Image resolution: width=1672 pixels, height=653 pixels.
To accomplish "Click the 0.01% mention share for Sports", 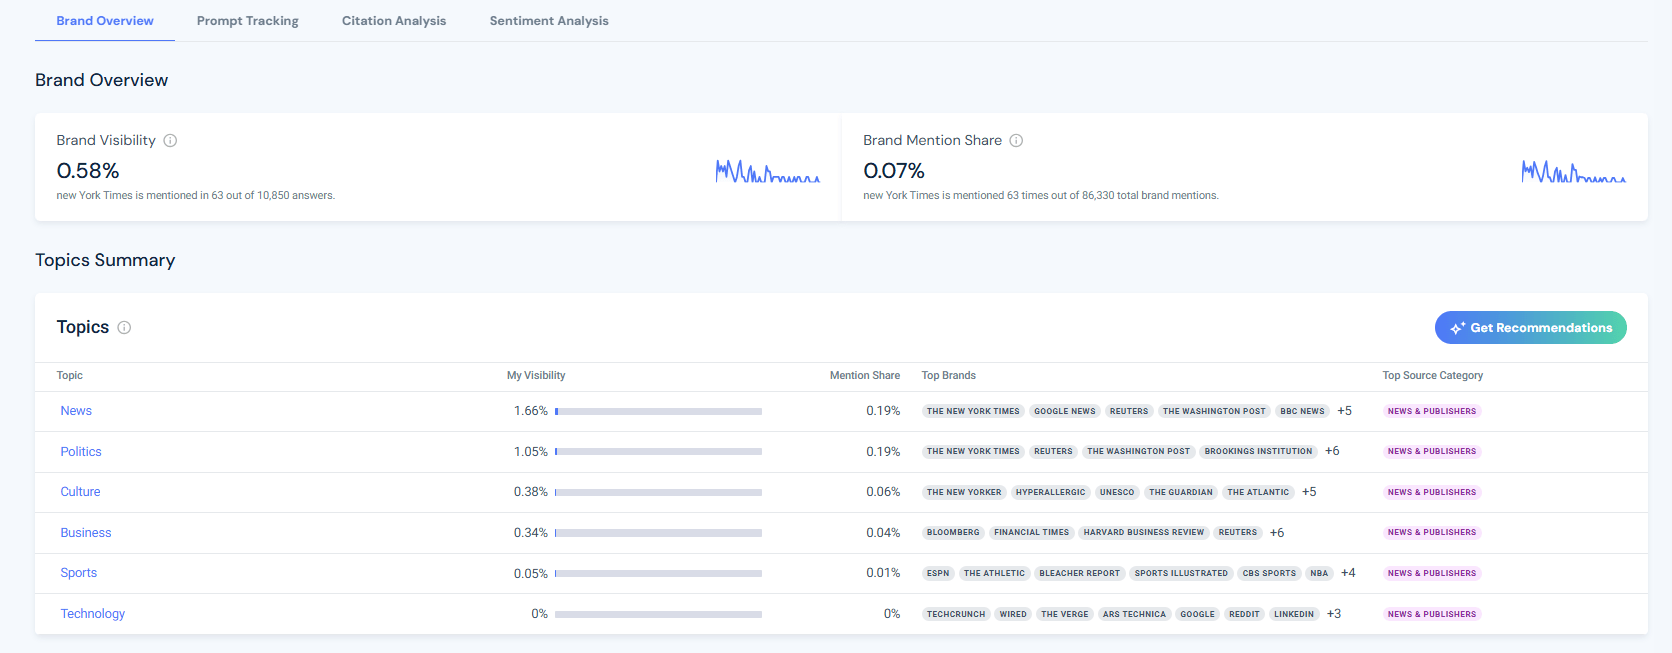I will pyautogui.click(x=883, y=573).
